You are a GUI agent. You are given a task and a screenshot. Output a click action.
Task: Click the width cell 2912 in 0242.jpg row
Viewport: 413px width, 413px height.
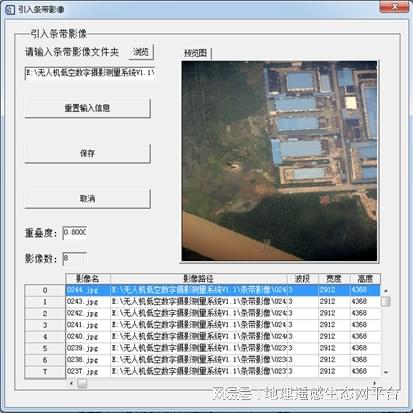334,313
